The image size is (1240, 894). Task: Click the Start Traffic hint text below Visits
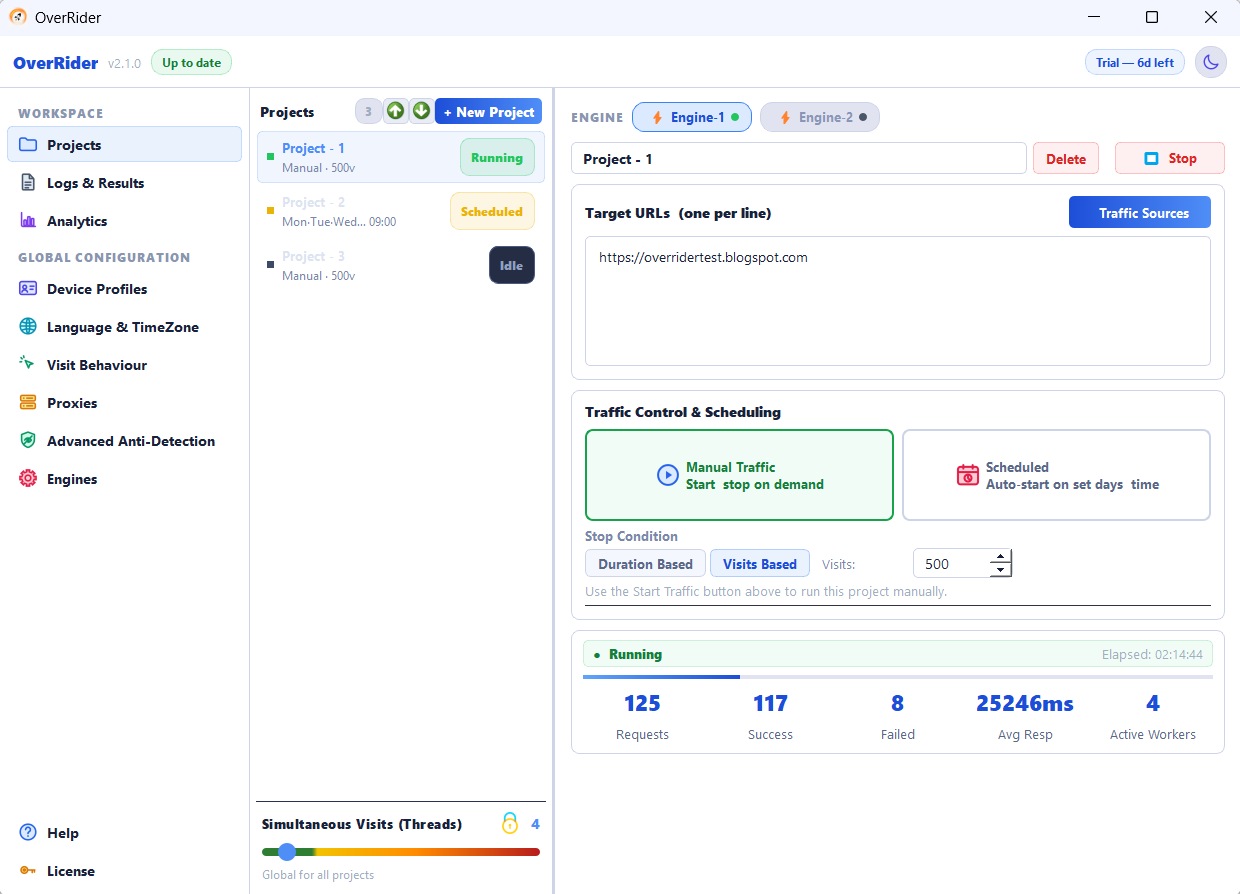[766, 591]
